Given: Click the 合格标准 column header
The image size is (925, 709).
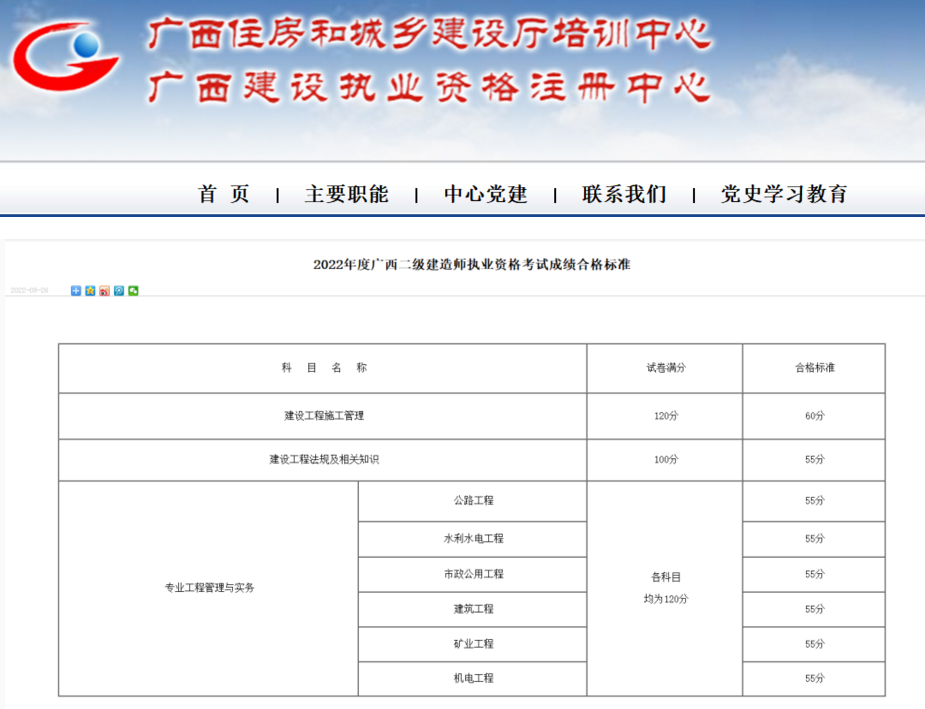Looking at the screenshot, I should (814, 368).
